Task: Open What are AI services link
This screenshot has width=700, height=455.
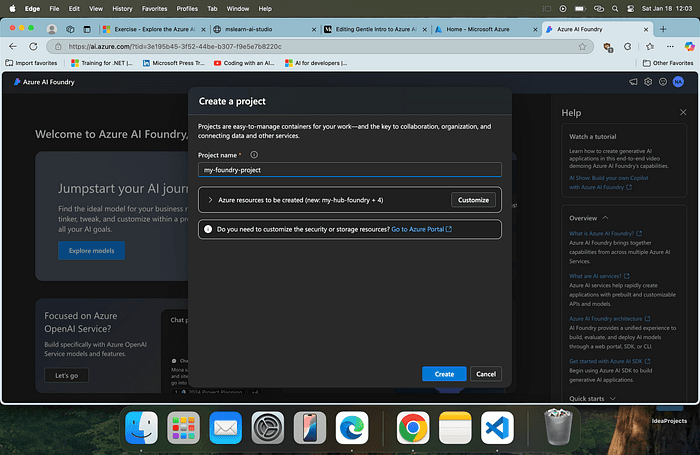Action: [x=599, y=276]
